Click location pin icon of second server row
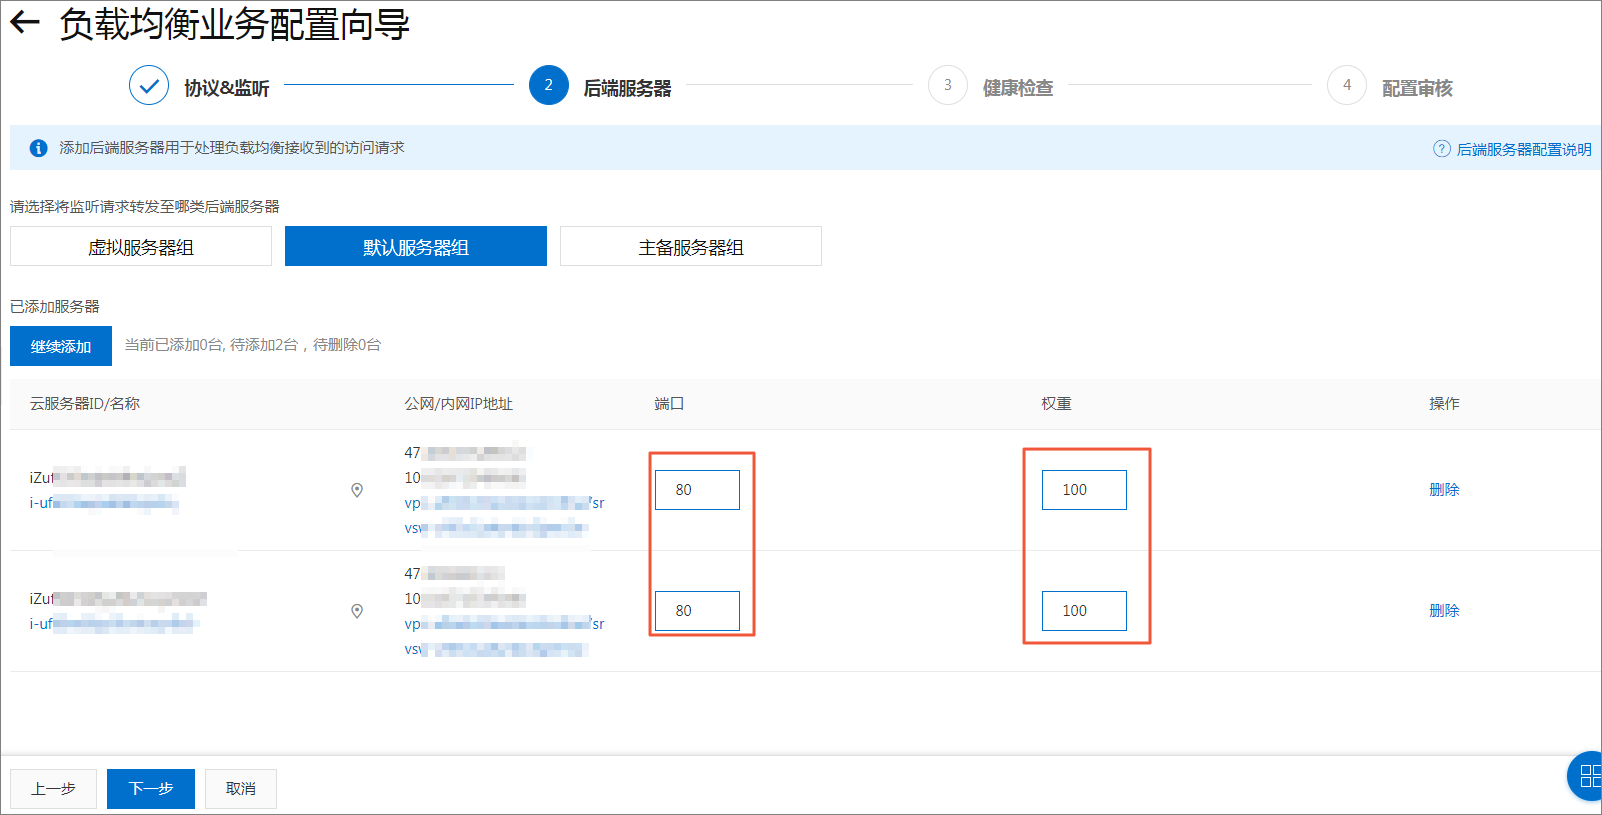Viewport: 1602px width, 815px height. click(357, 611)
